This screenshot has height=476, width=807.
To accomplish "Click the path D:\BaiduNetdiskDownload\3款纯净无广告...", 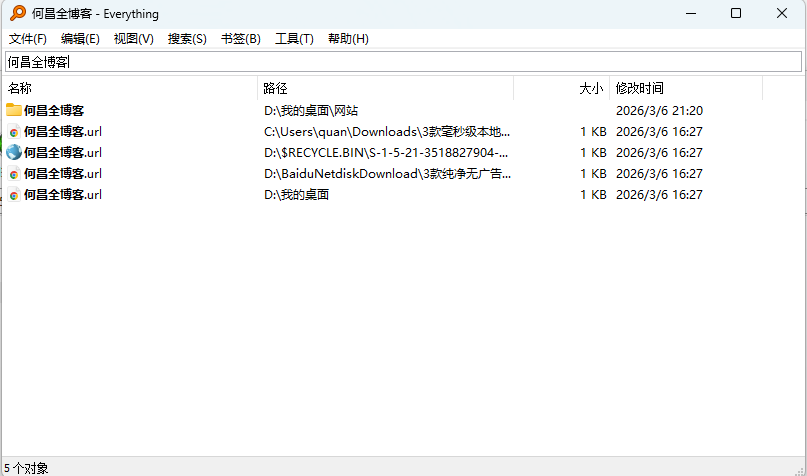I will click(388, 174).
